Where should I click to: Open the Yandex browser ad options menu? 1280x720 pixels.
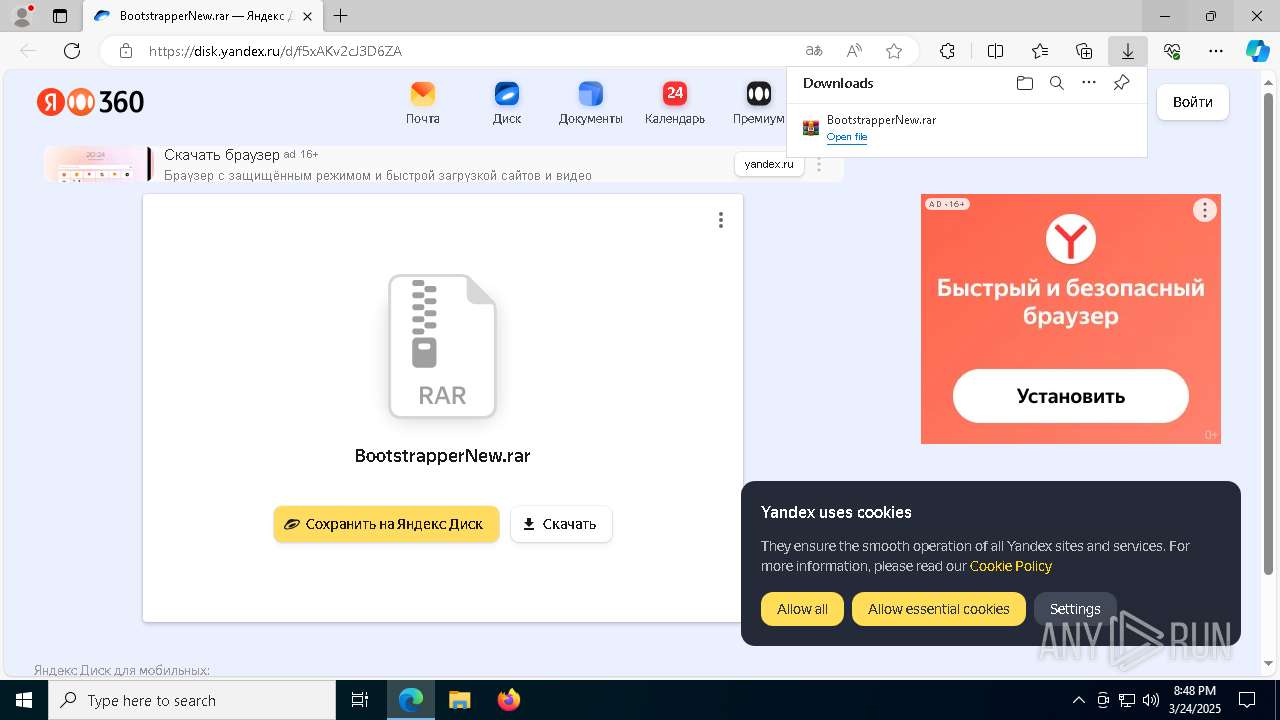(x=1205, y=210)
